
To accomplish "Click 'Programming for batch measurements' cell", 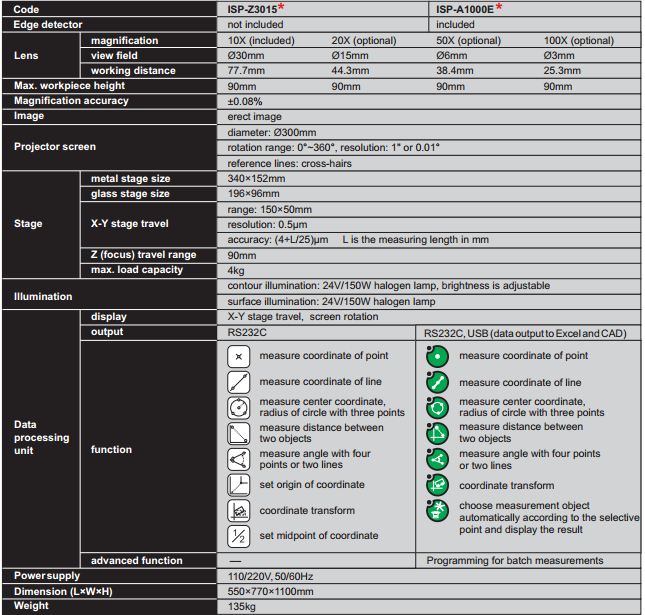I will pyautogui.click(x=528, y=561).
